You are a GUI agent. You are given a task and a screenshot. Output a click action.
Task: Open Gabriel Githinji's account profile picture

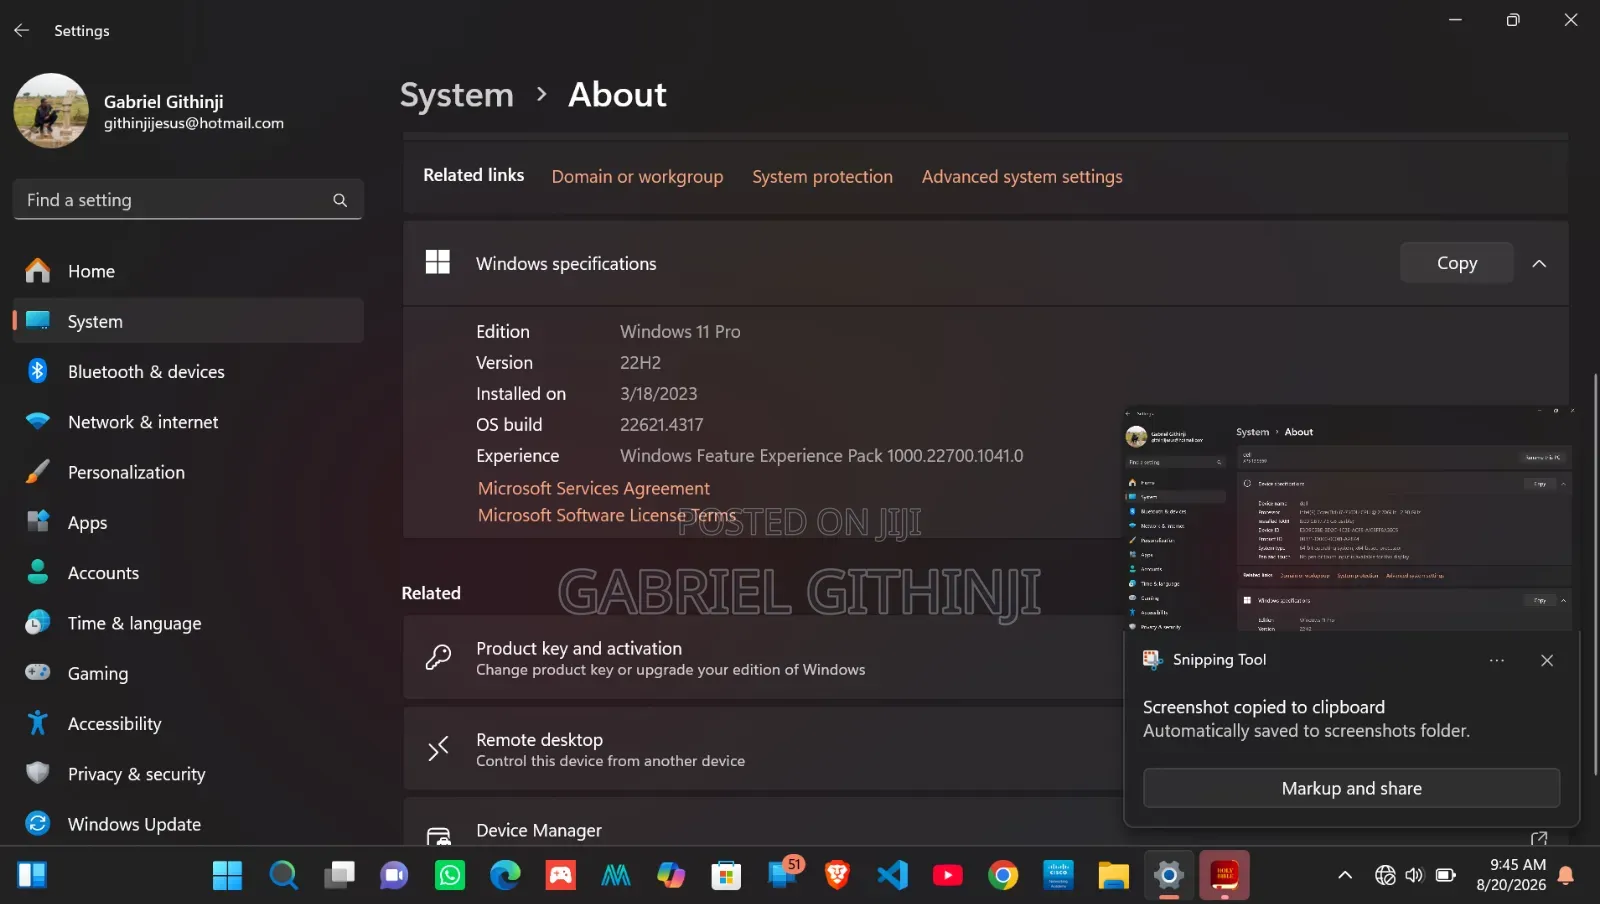[51, 110]
